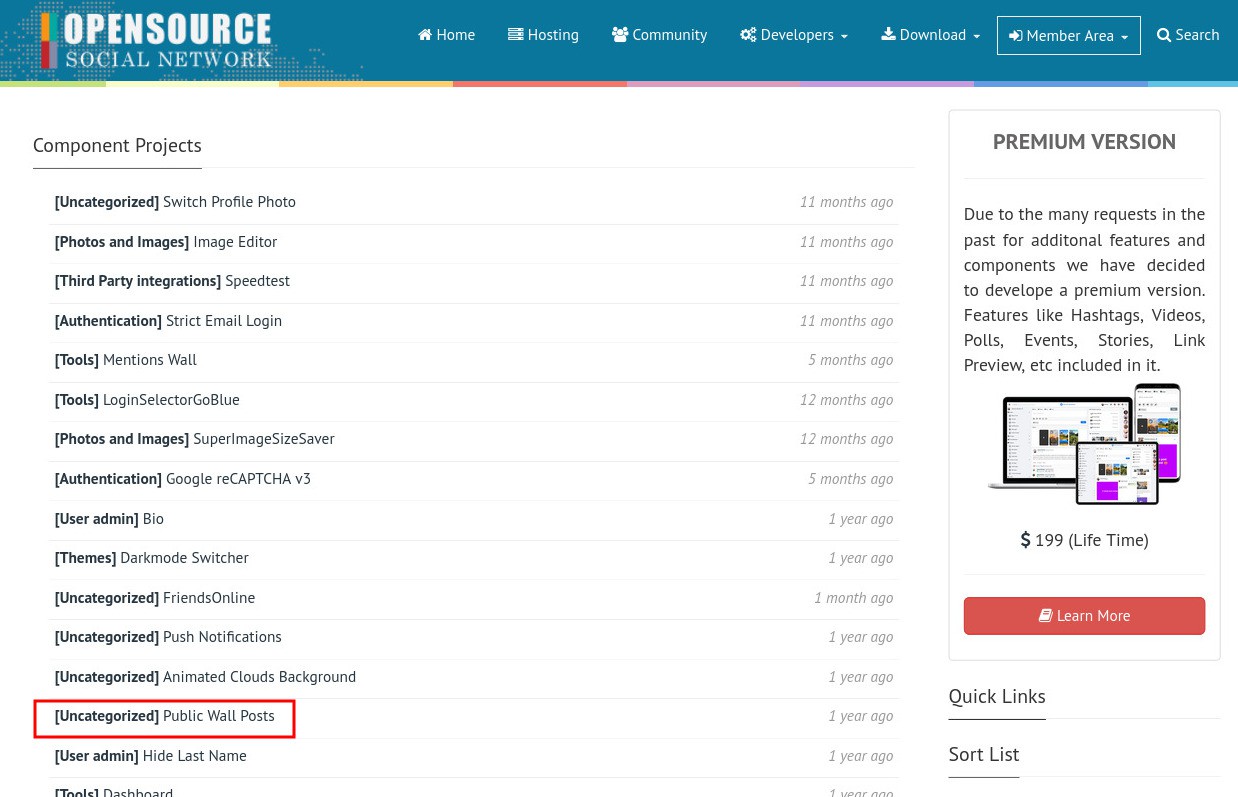This screenshot has height=797, width=1238.
Task: Click the Developers gears icon
Action: [748, 35]
